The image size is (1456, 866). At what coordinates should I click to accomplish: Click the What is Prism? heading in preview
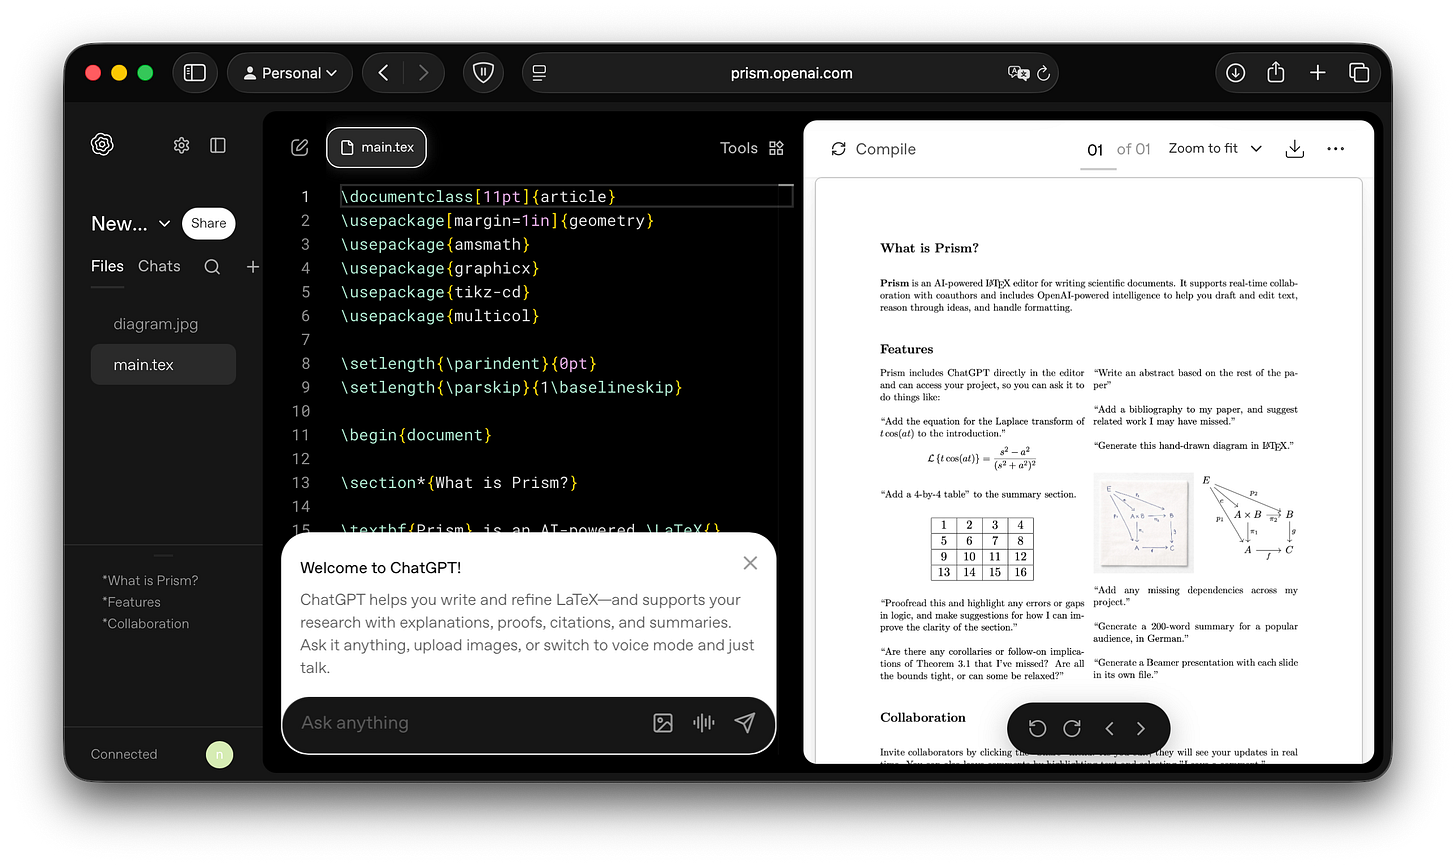929,248
